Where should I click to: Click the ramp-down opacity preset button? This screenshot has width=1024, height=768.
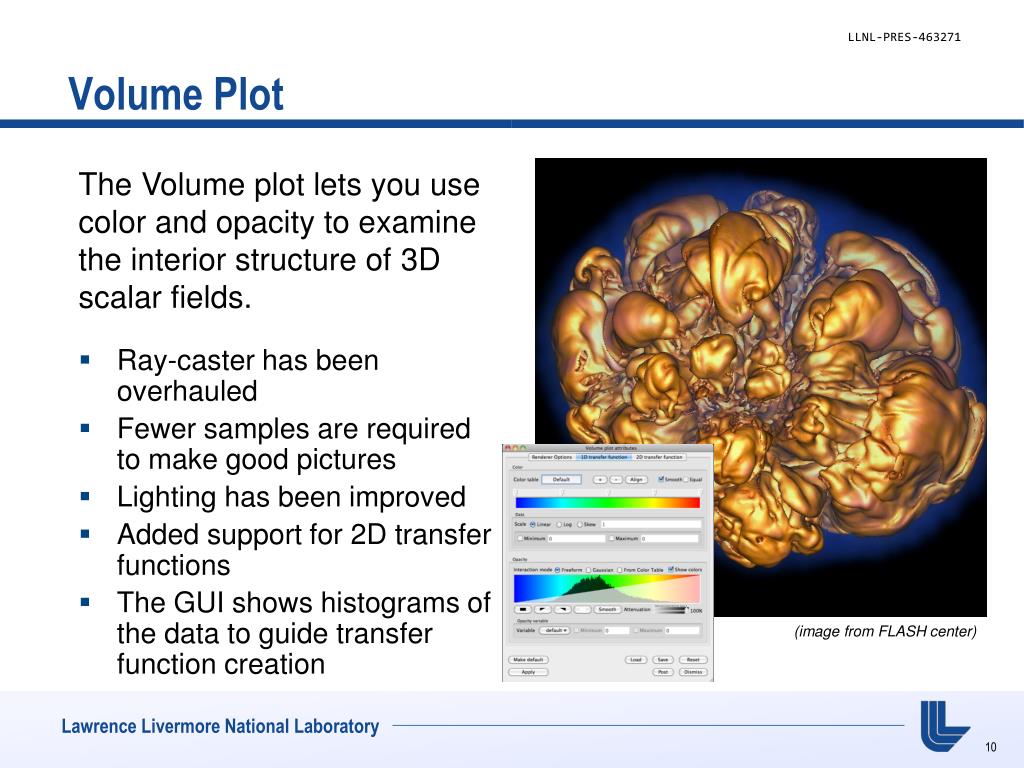pyautogui.click(x=543, y=609)
